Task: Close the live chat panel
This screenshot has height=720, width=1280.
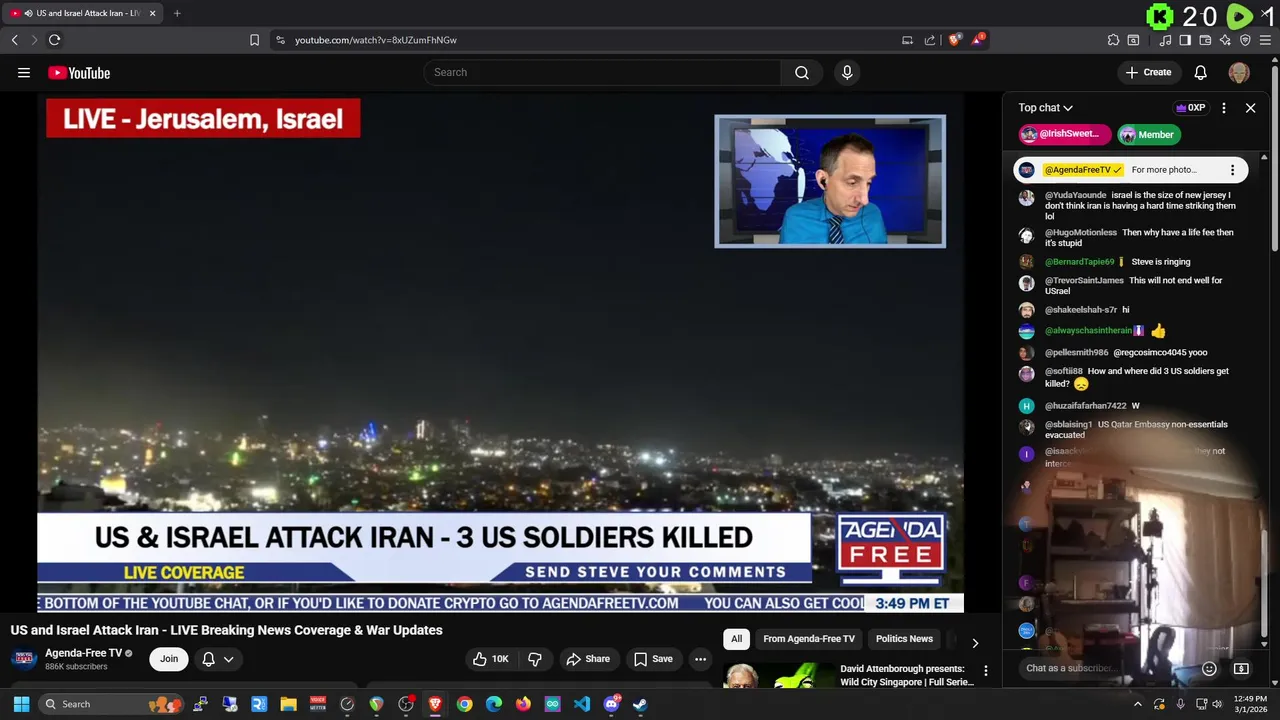Action: [x=1250, y=108]
